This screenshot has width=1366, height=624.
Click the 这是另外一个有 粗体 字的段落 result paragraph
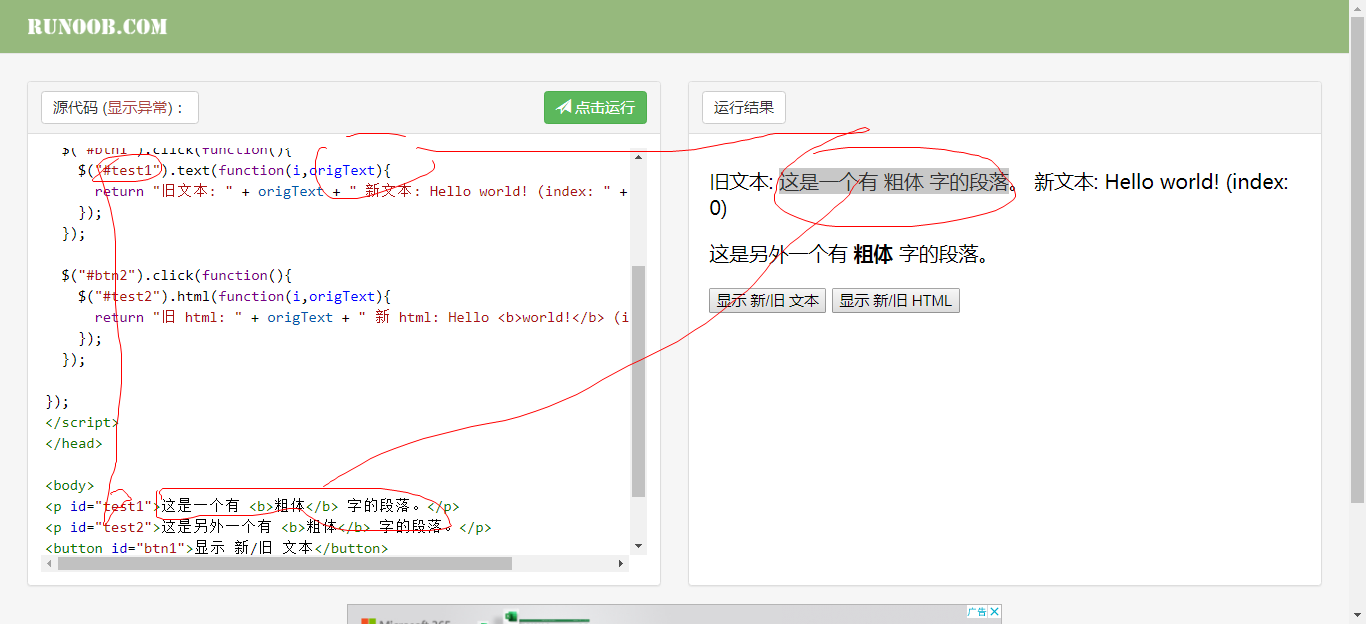coord(851,254)
